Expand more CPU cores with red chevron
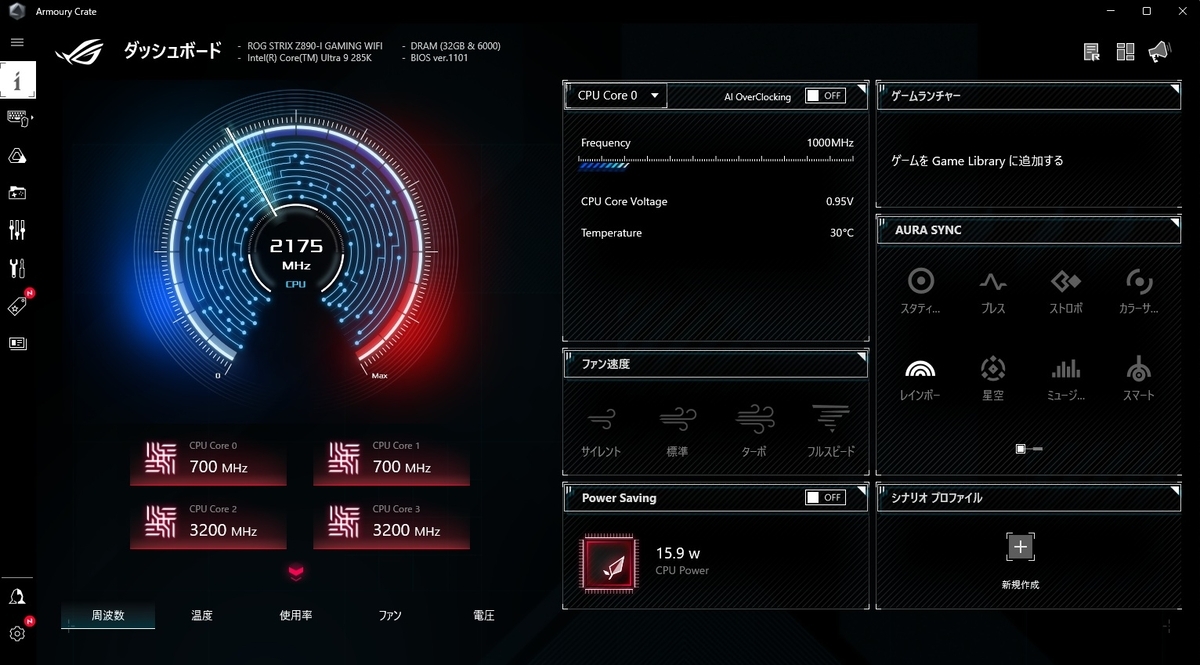 point(296,572)
